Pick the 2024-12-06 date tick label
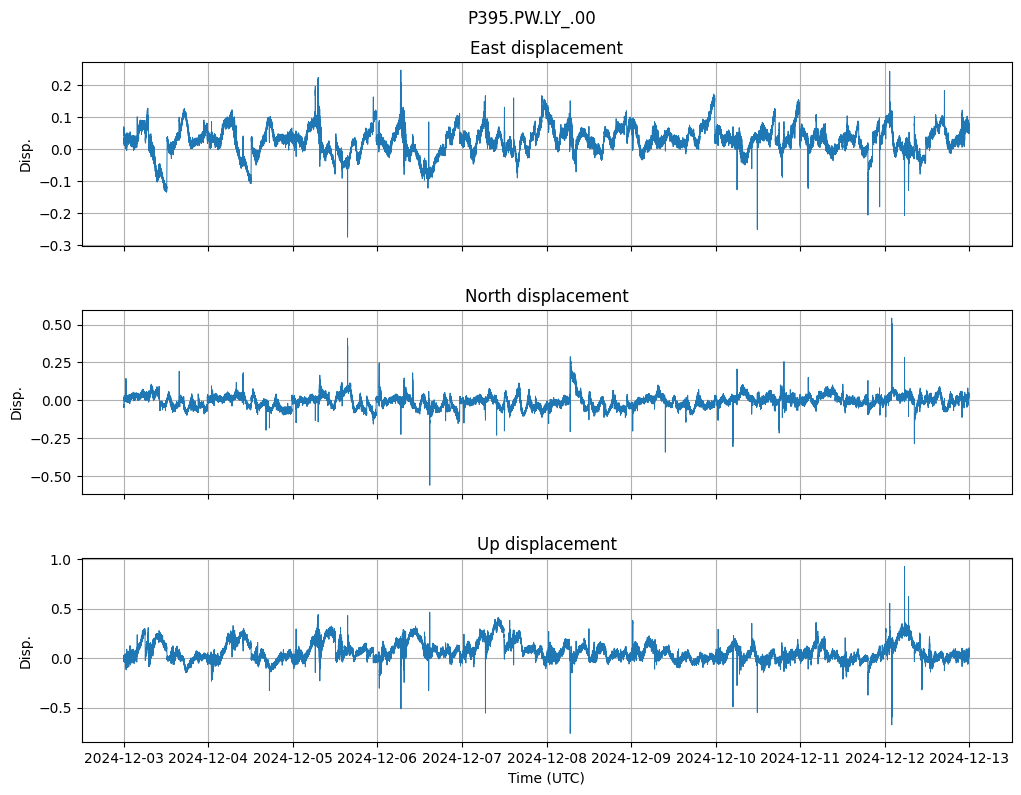 pos(378,758)
